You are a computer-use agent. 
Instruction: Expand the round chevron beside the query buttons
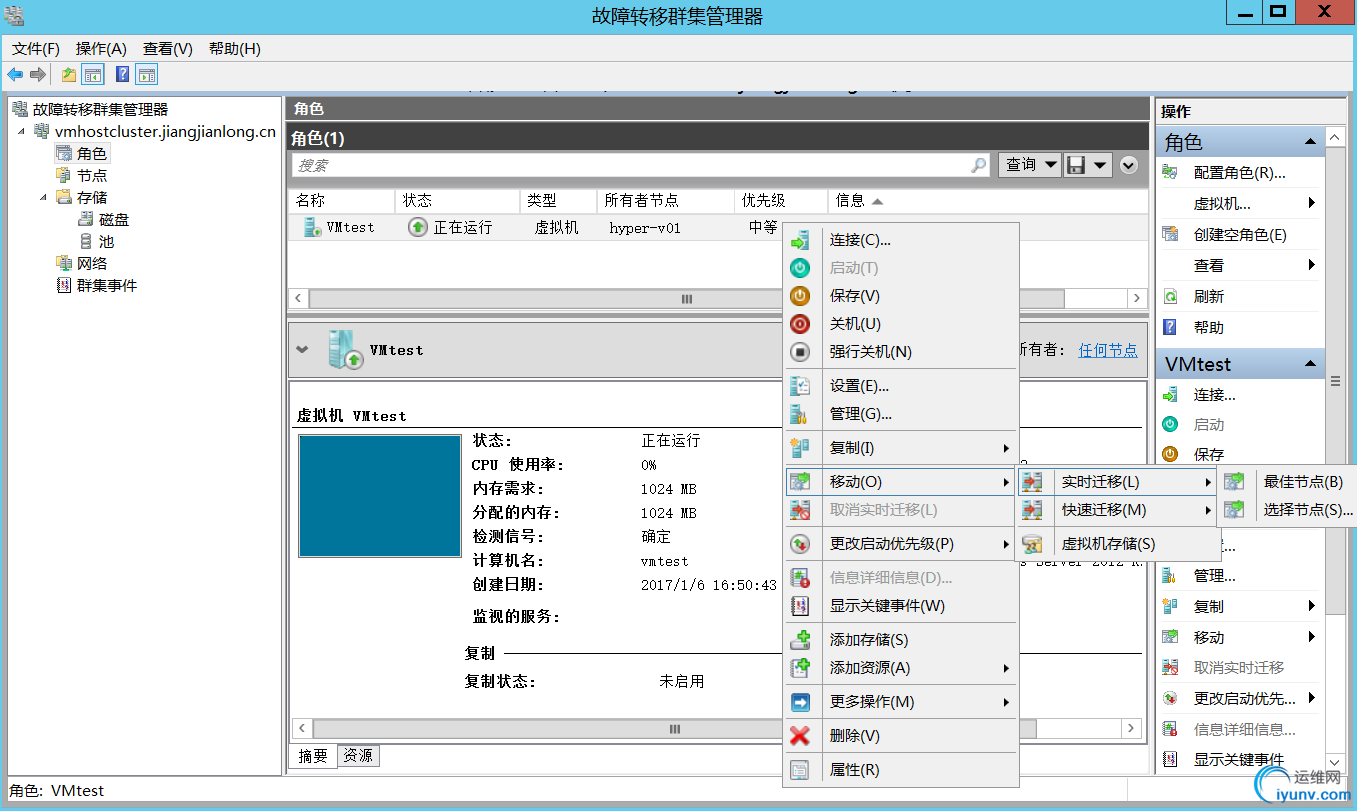(x=1130, y=165)
